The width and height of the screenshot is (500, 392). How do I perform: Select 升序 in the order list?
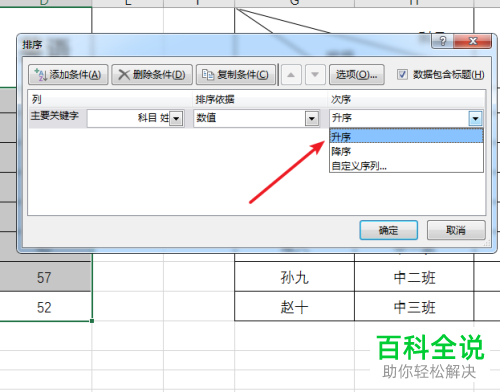tap(406, 136)
